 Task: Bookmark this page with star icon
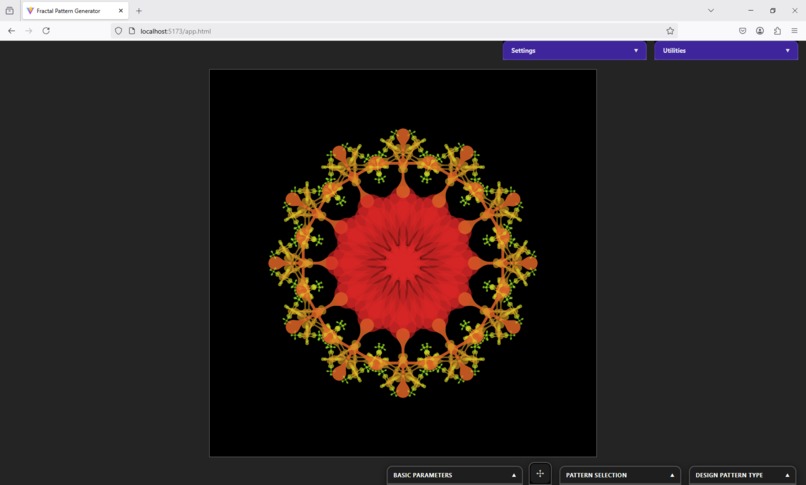tap(670, 31)
